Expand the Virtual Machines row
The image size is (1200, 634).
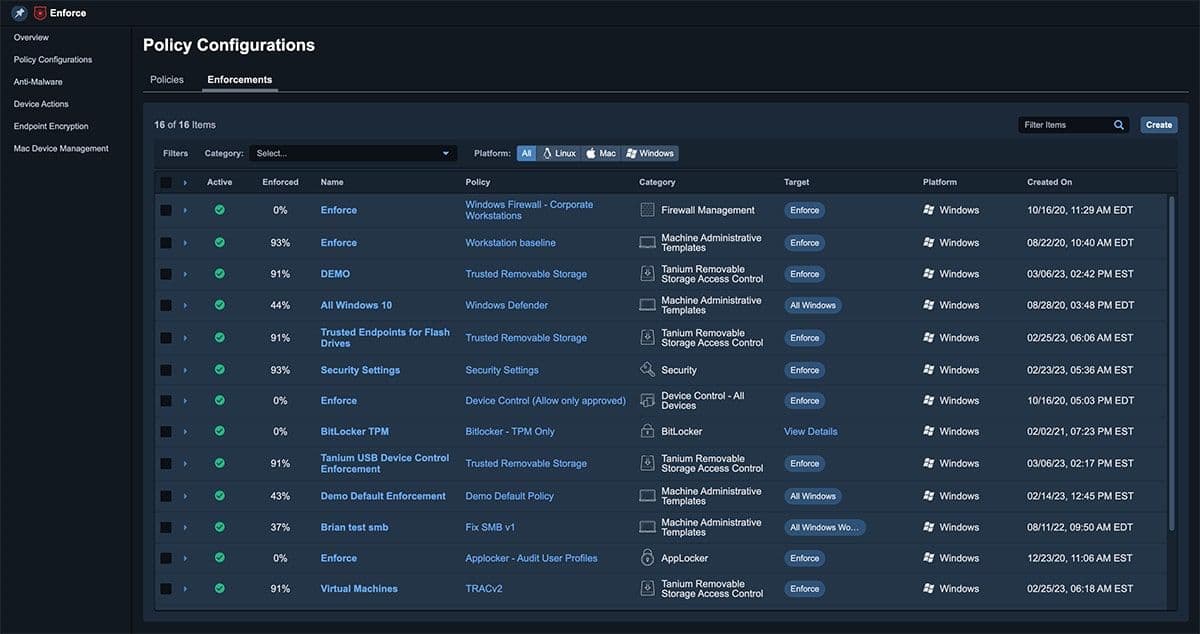(185, 589)
